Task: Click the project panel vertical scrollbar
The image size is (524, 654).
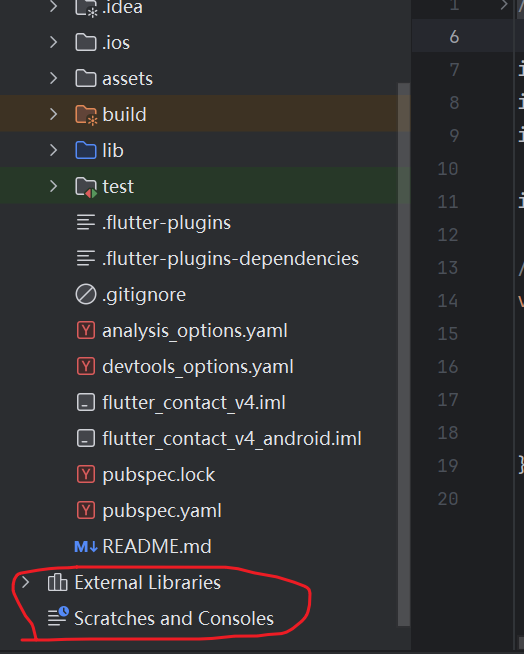Action: 403,355
